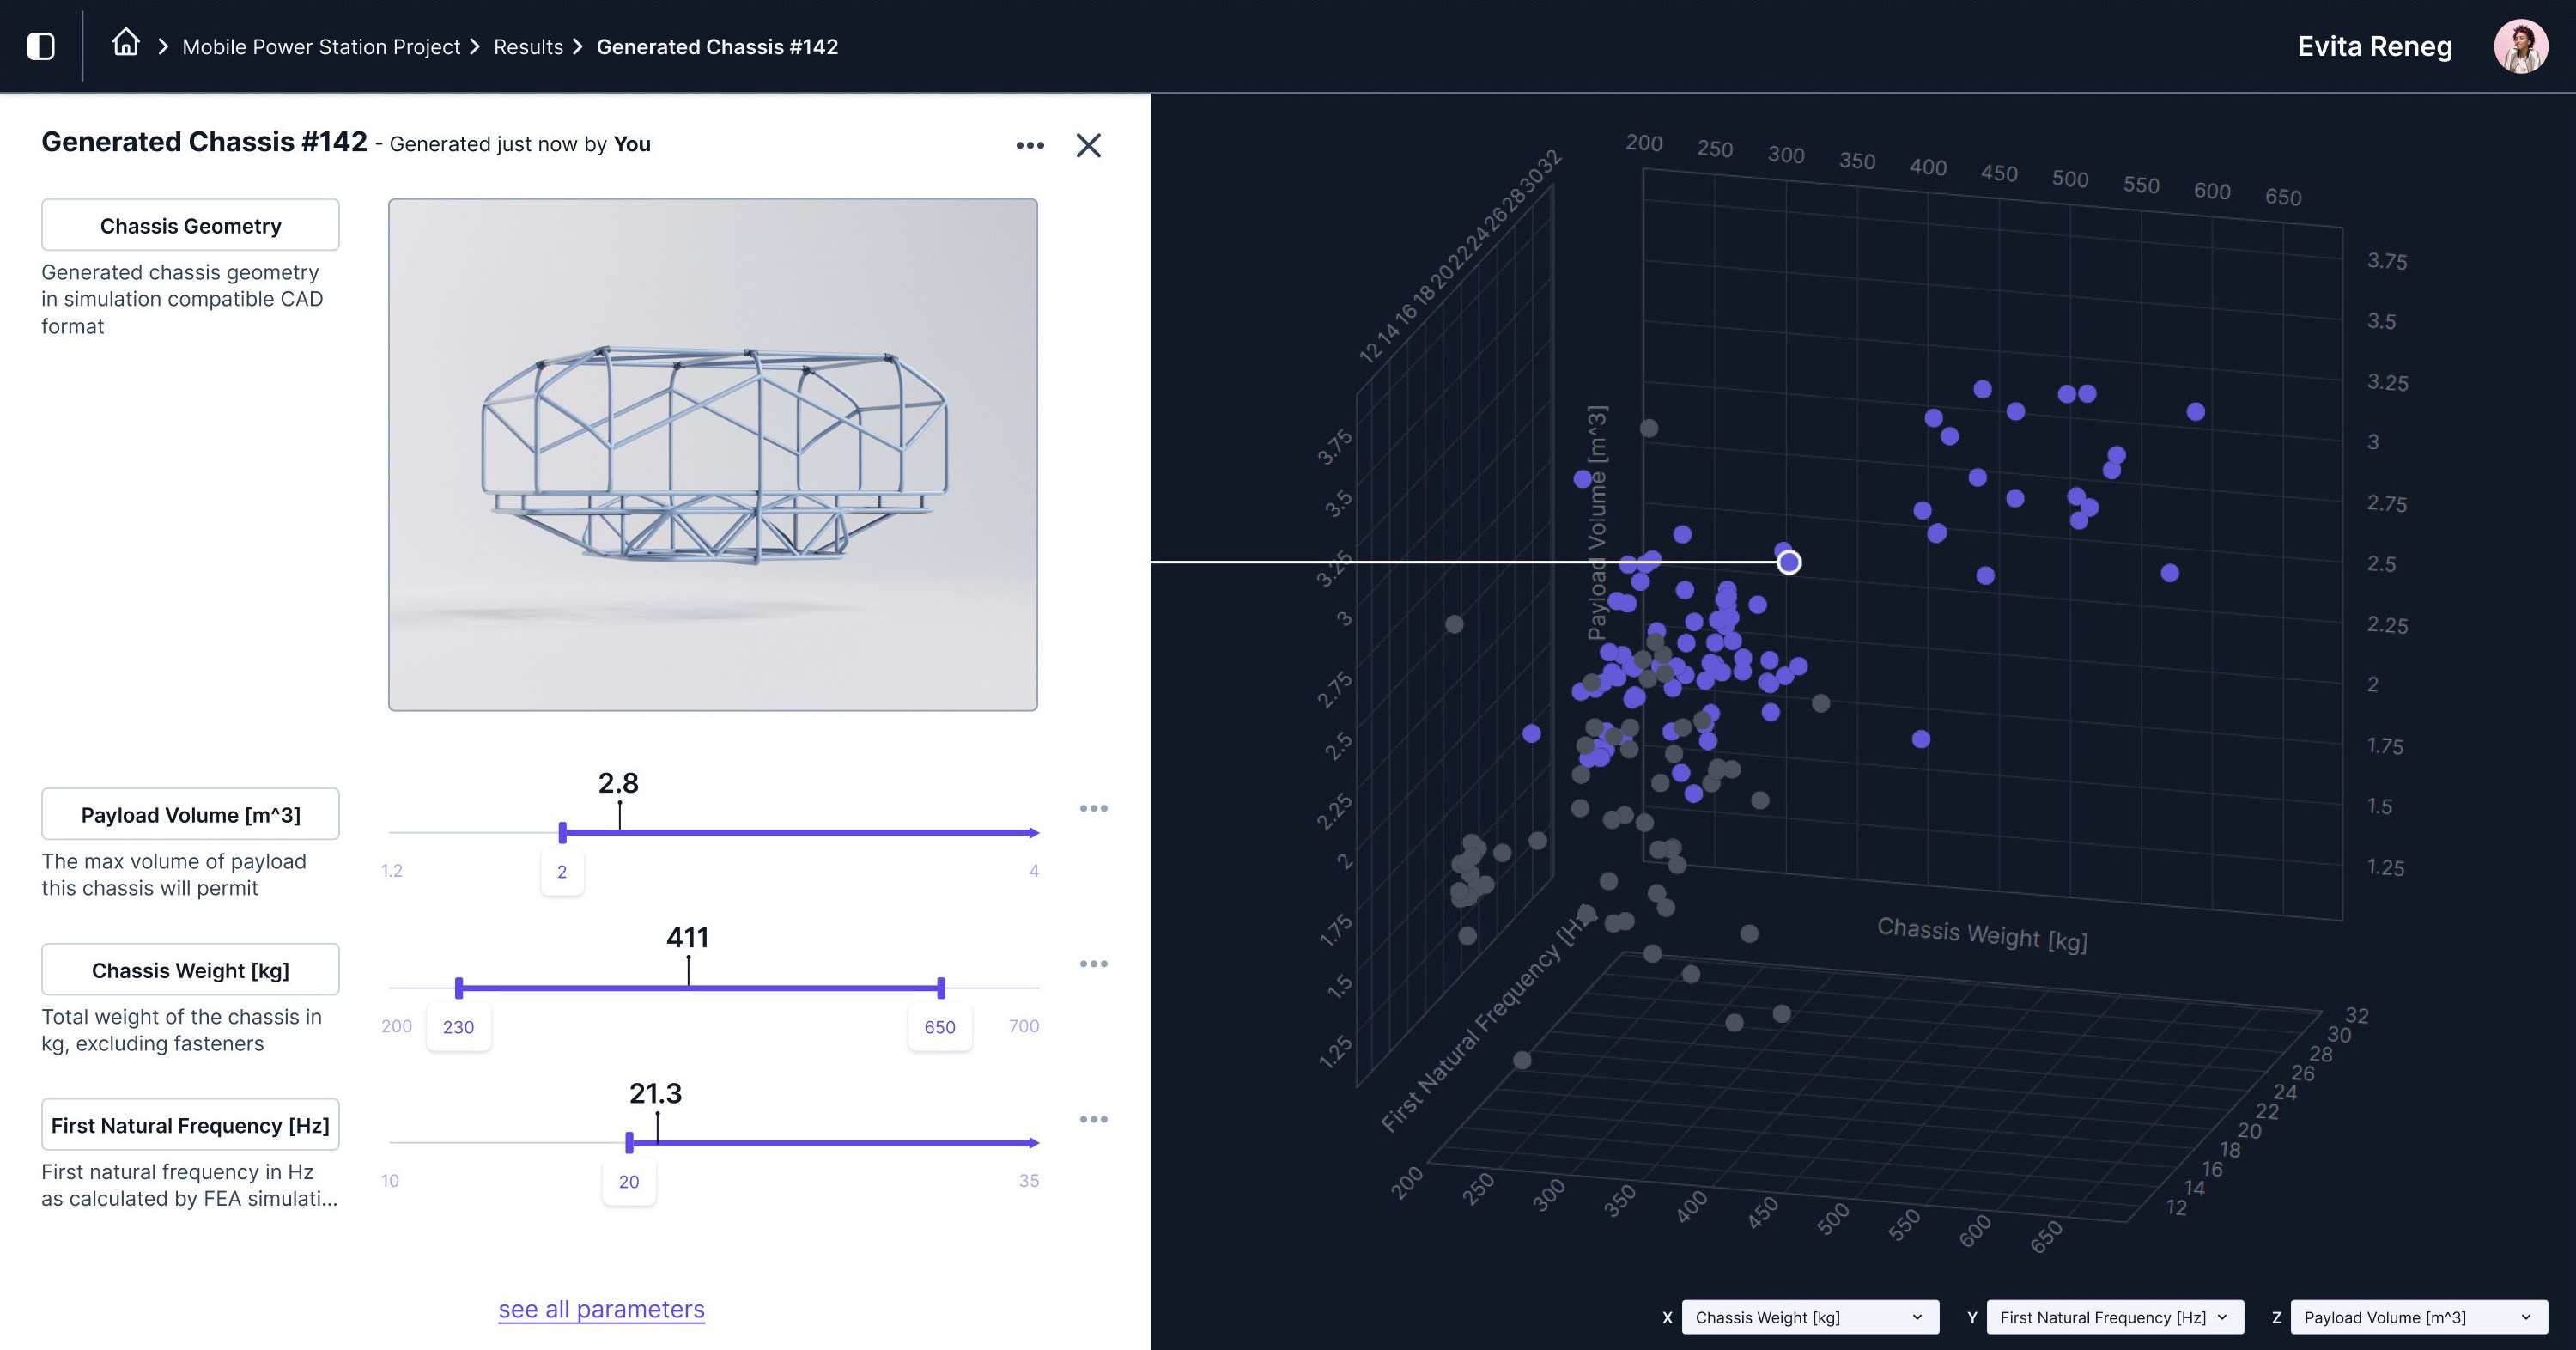
Task: Go to Results breadcrumb
Action: click(528, 47)
